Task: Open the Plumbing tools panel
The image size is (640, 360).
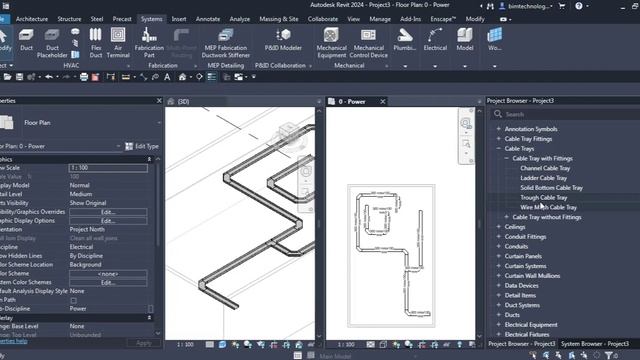Action: [x=404, y=40]
